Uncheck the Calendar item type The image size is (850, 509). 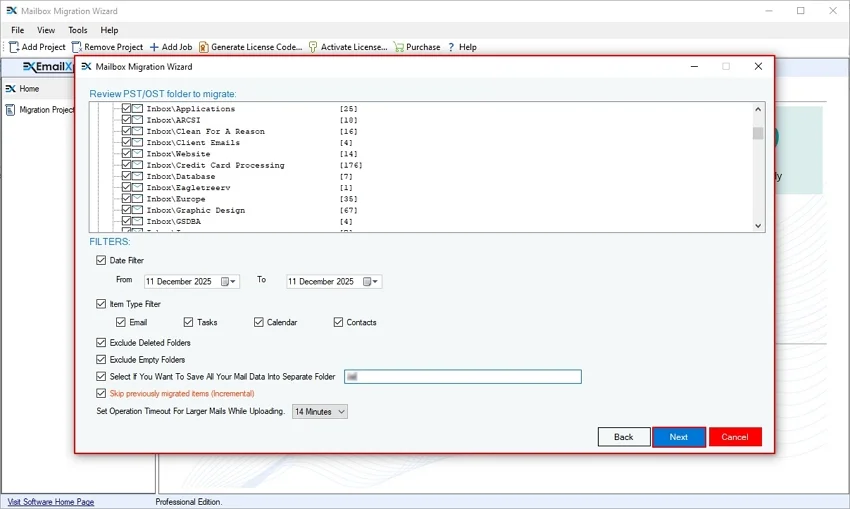[259, 322]
